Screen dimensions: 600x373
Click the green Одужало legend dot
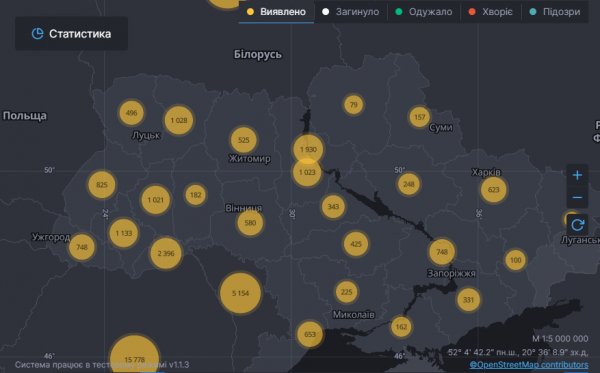coord(398,12)
